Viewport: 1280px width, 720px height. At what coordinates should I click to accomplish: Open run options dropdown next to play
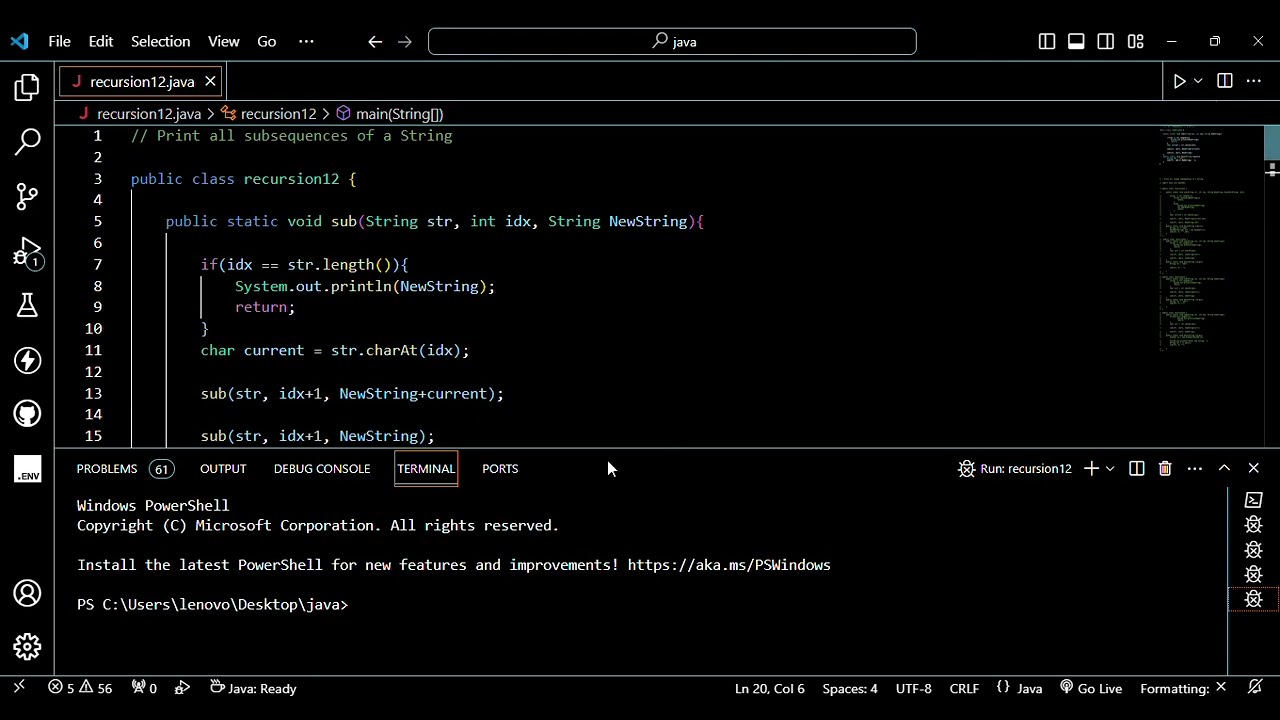click(1198, 81)
